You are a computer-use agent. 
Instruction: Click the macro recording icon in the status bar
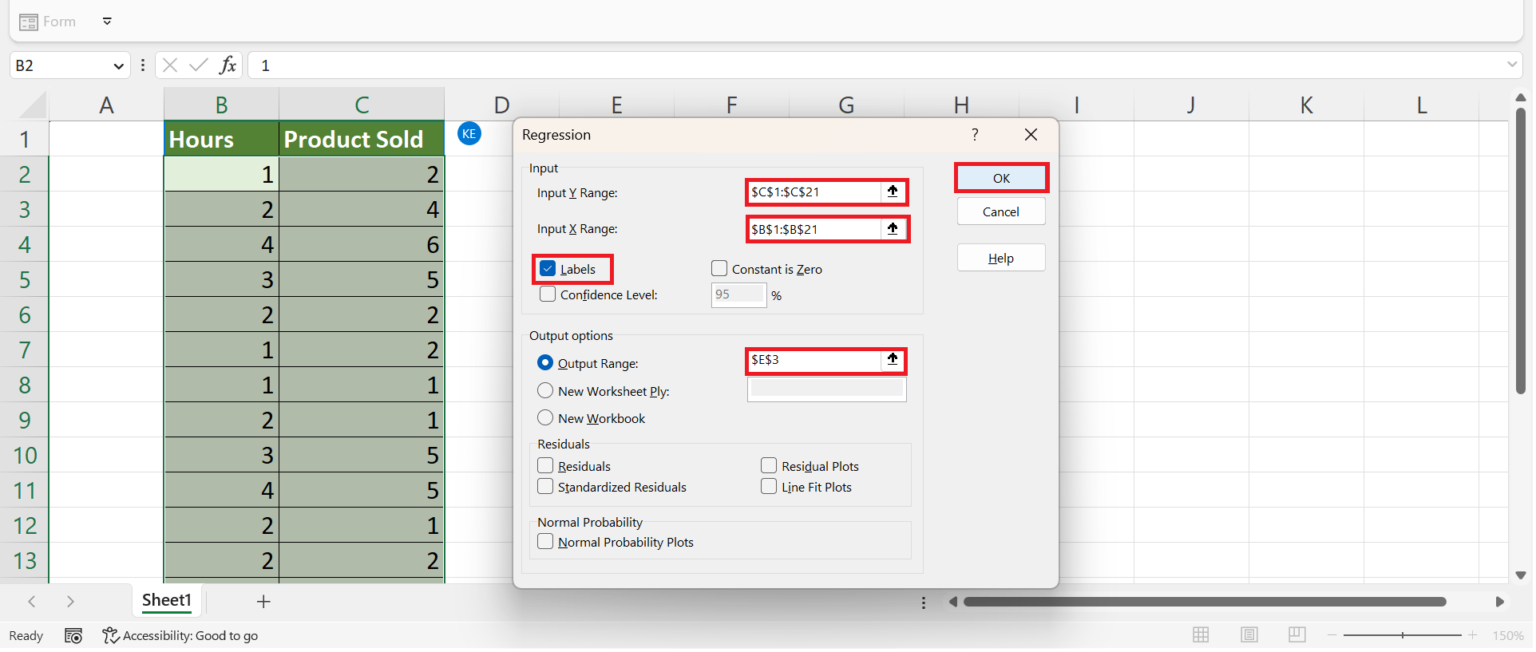click(73, 635)
